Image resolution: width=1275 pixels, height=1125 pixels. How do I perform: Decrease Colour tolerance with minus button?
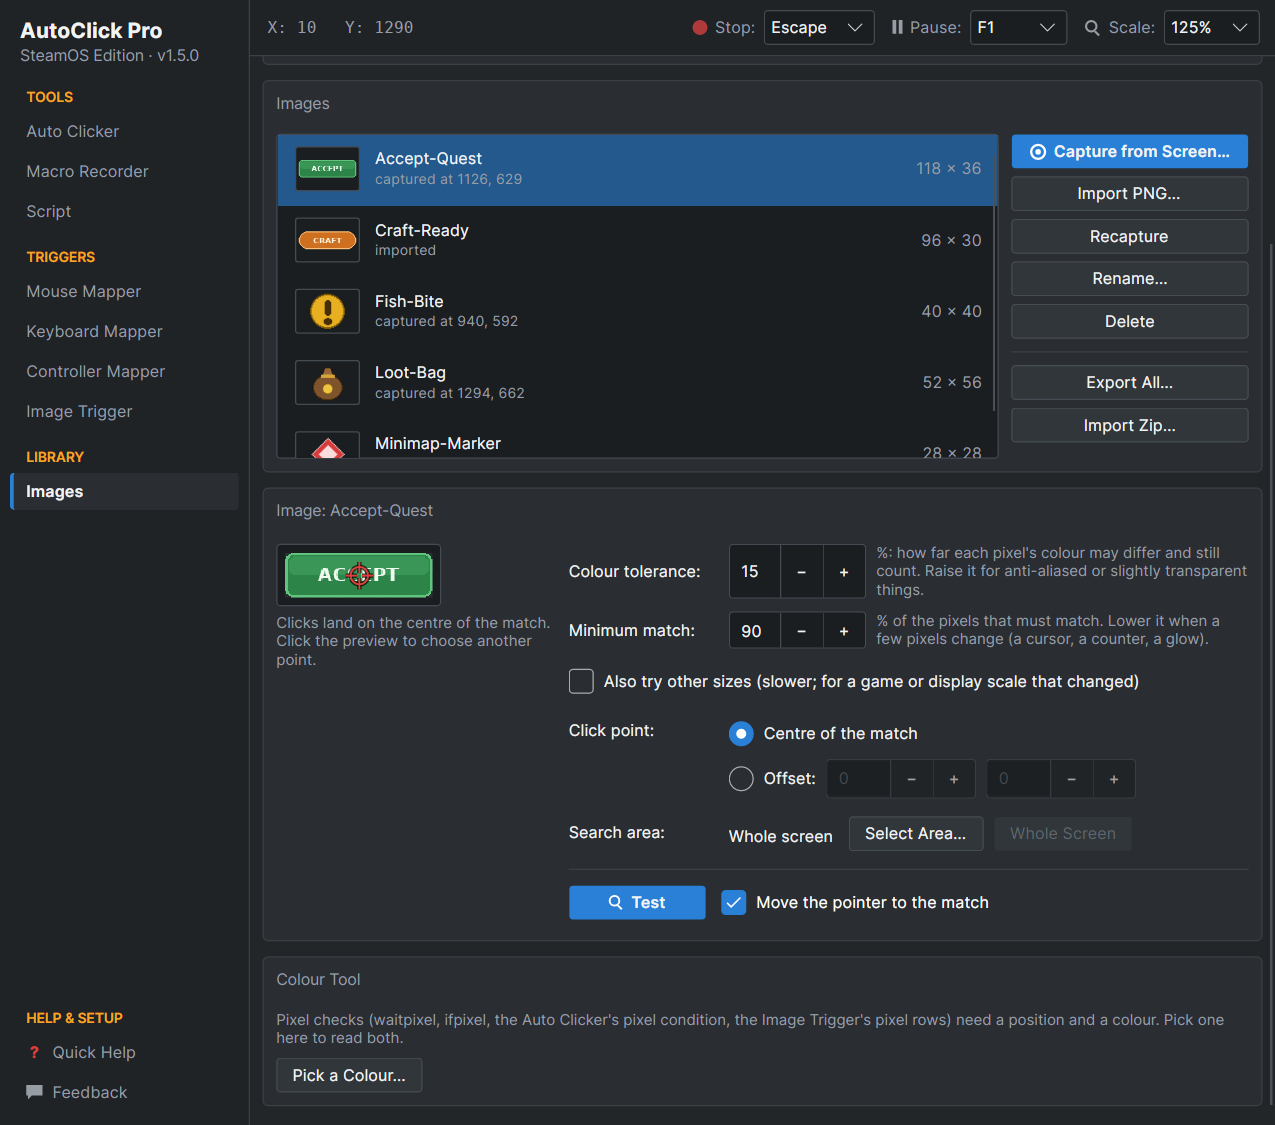coord(801,572)
